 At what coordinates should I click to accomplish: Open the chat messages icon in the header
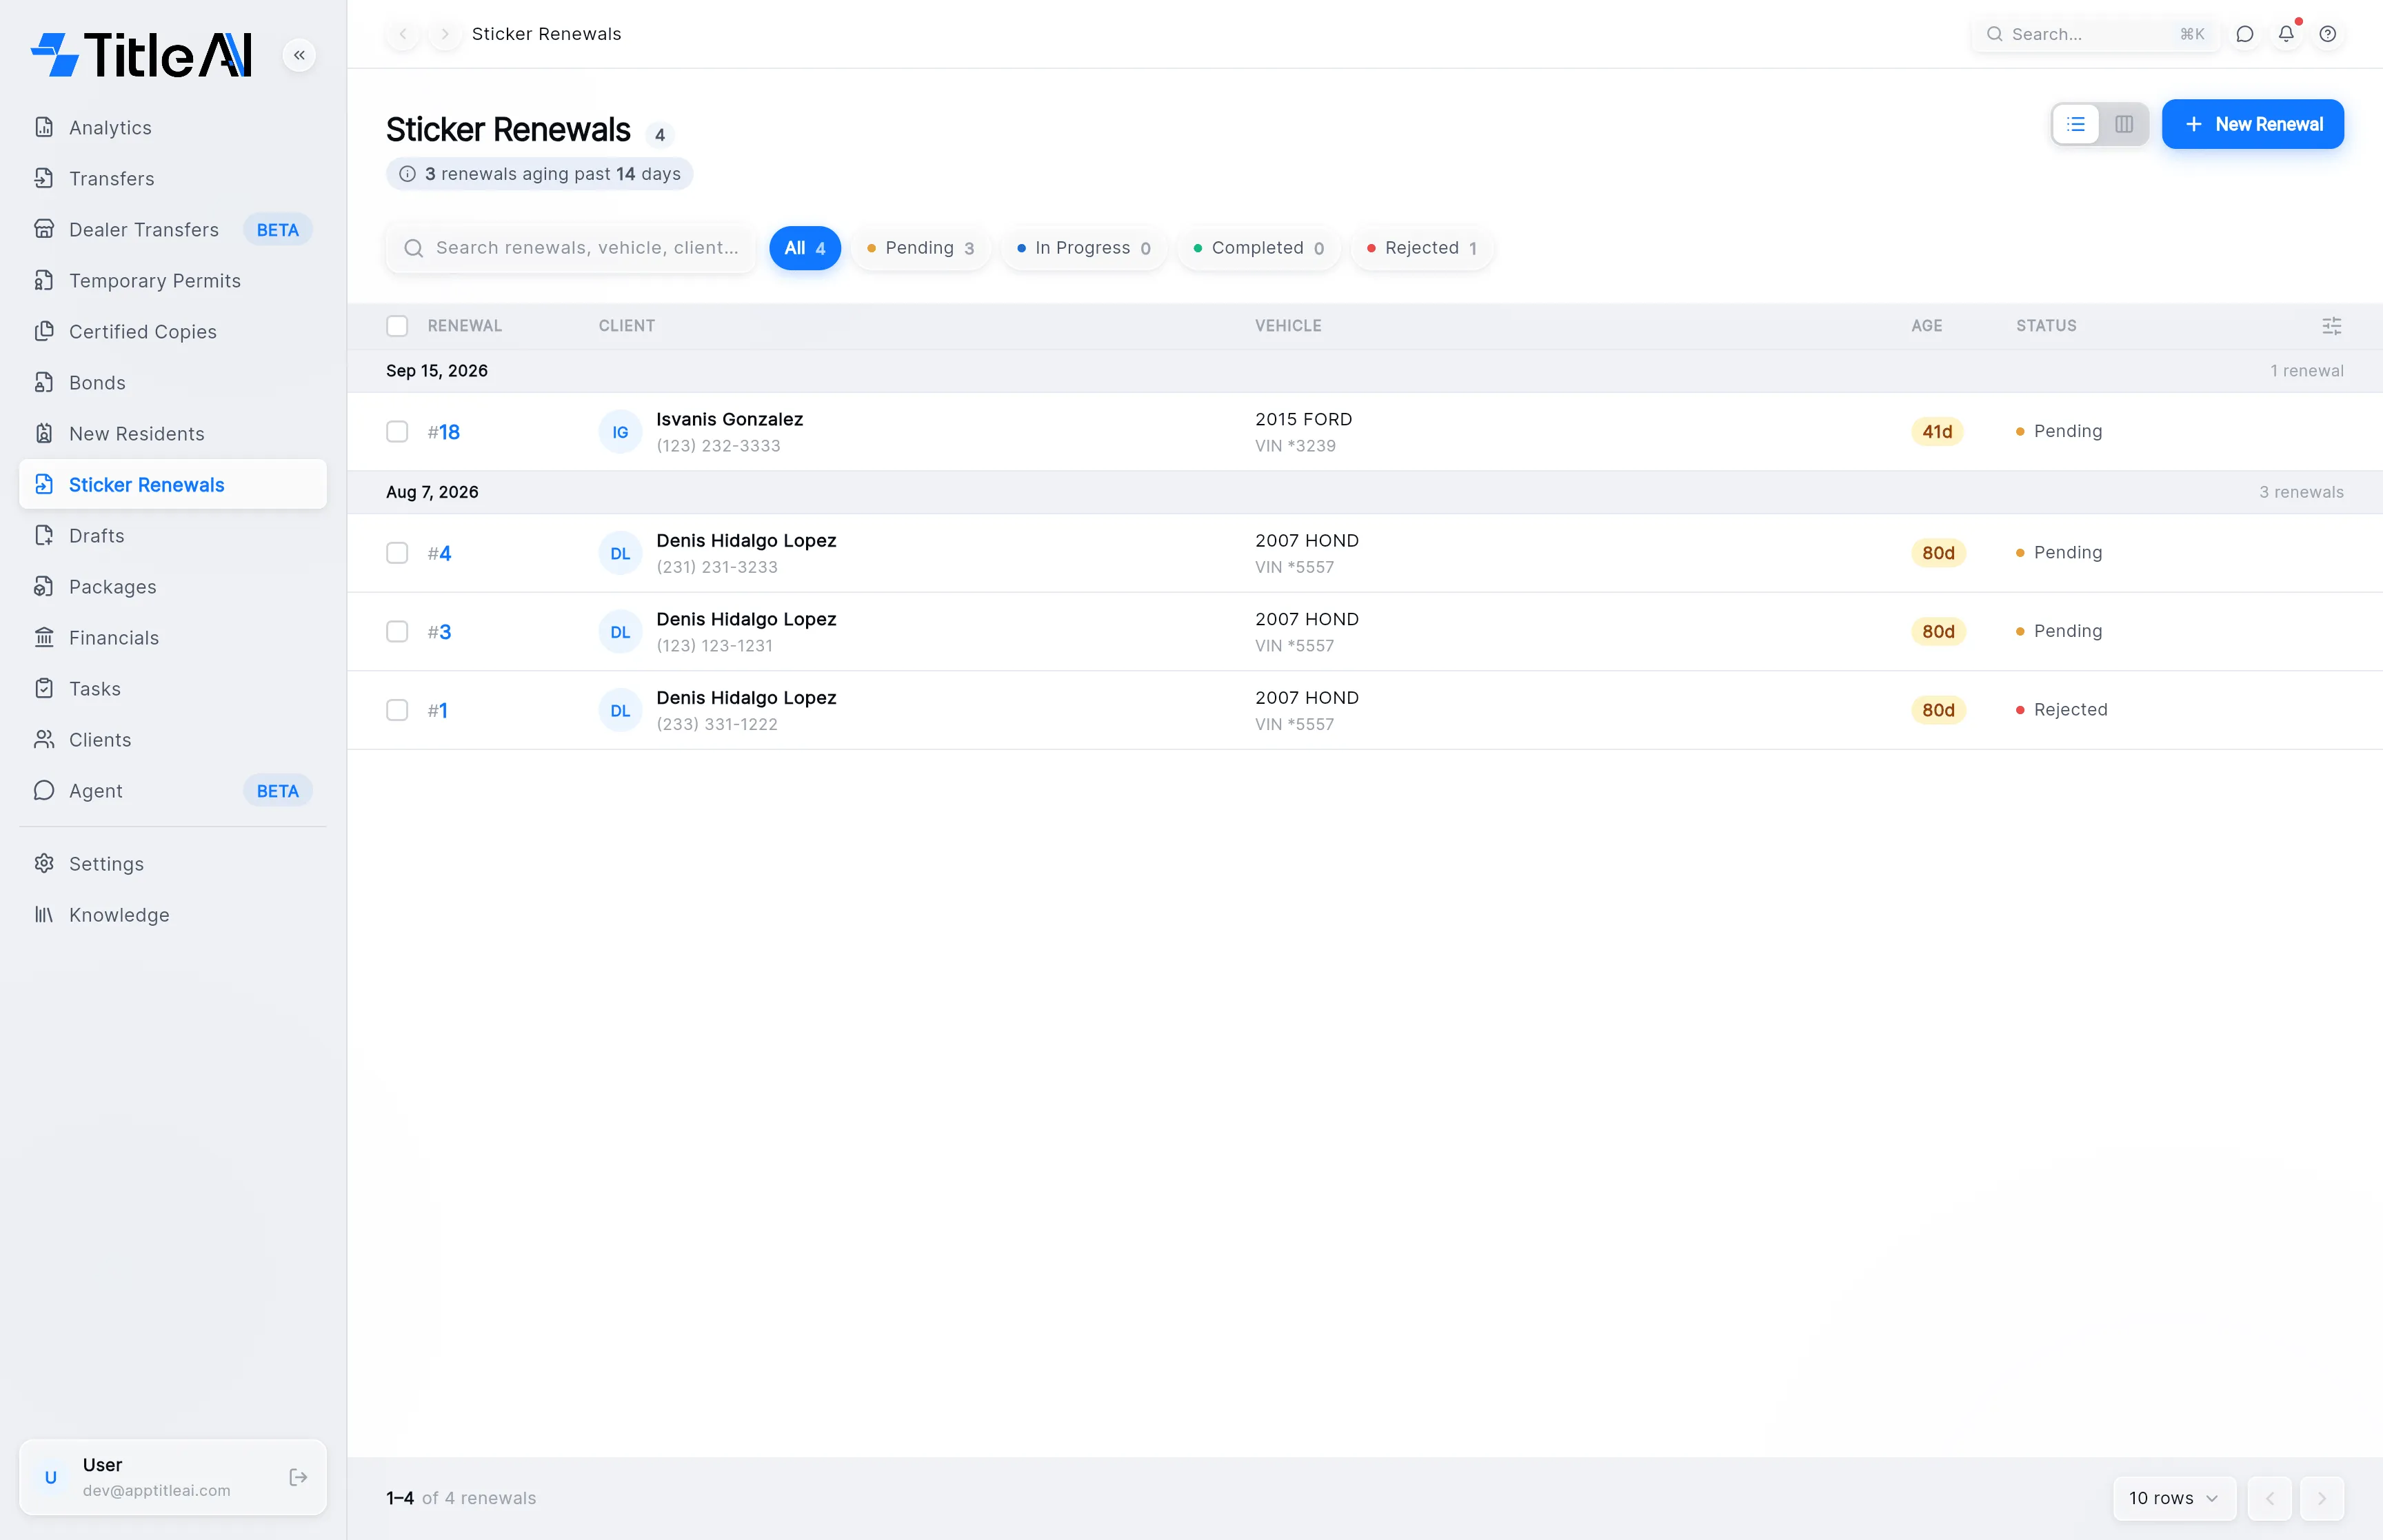[2244, 34]
